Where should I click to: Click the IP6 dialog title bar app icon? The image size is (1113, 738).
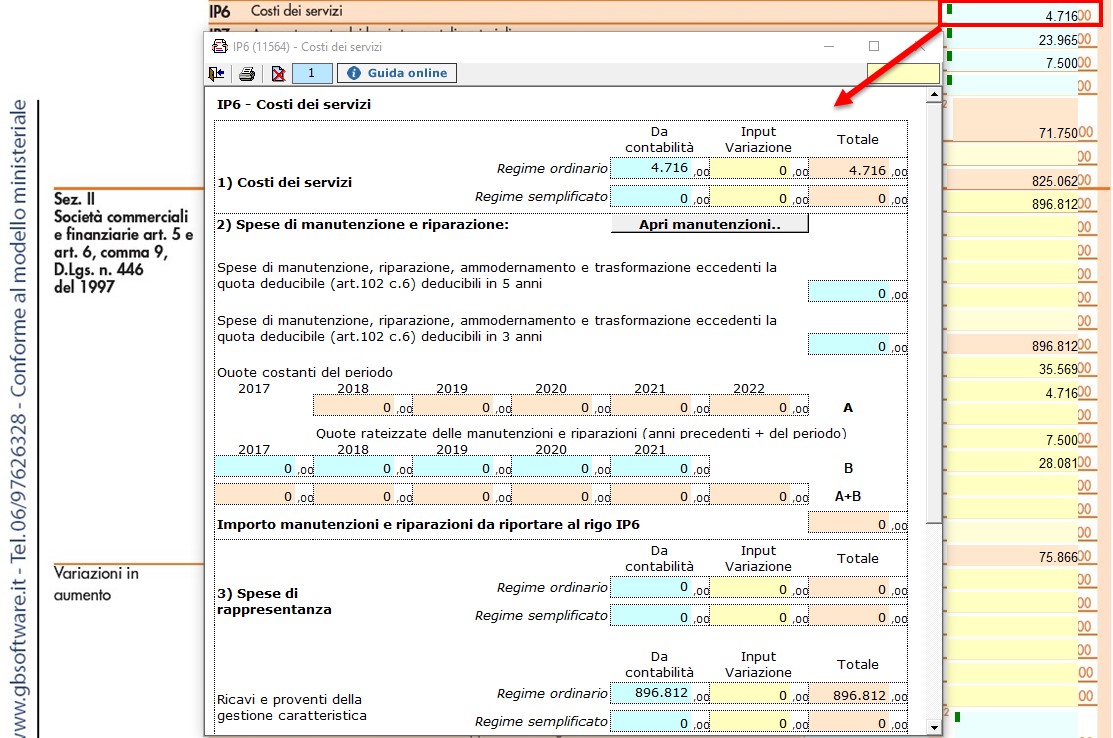pyautogui.click(x=219, y=47)
